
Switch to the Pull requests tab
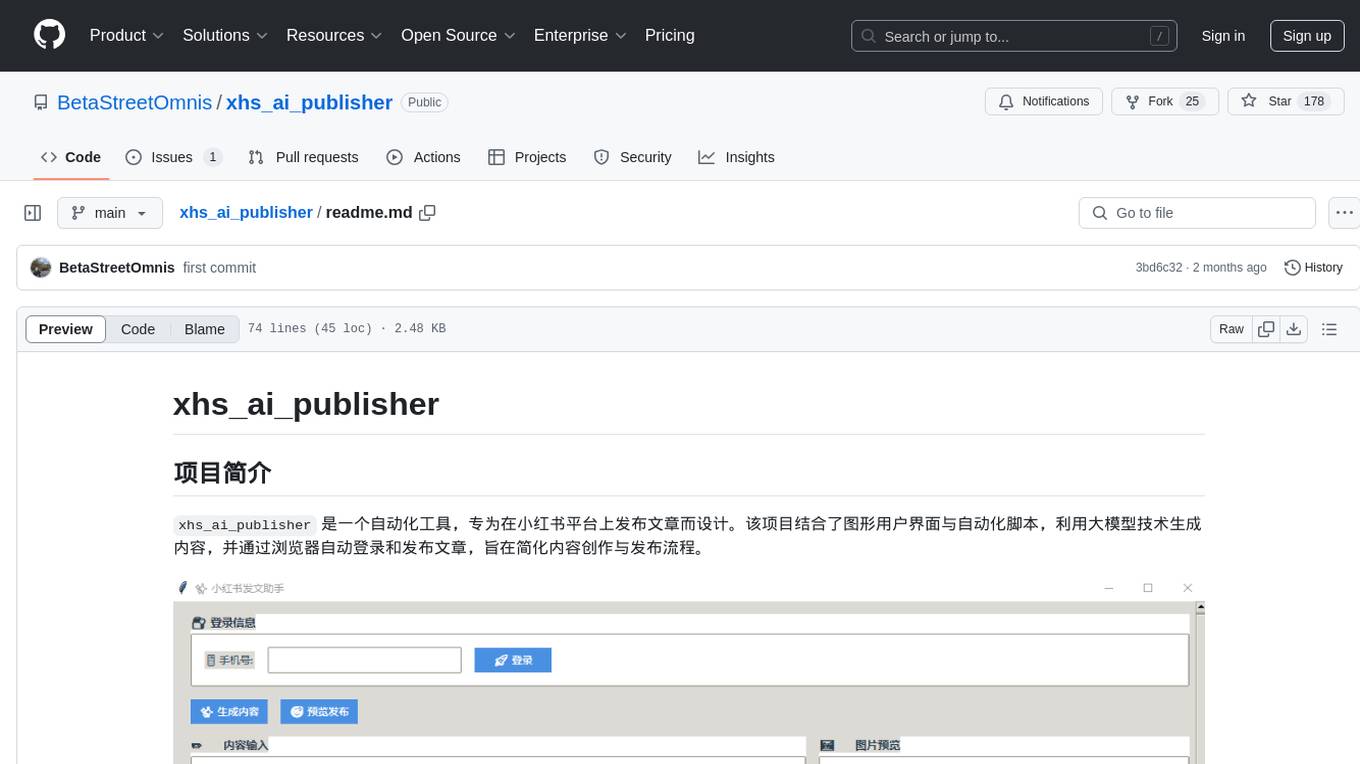tap(303, 157)
